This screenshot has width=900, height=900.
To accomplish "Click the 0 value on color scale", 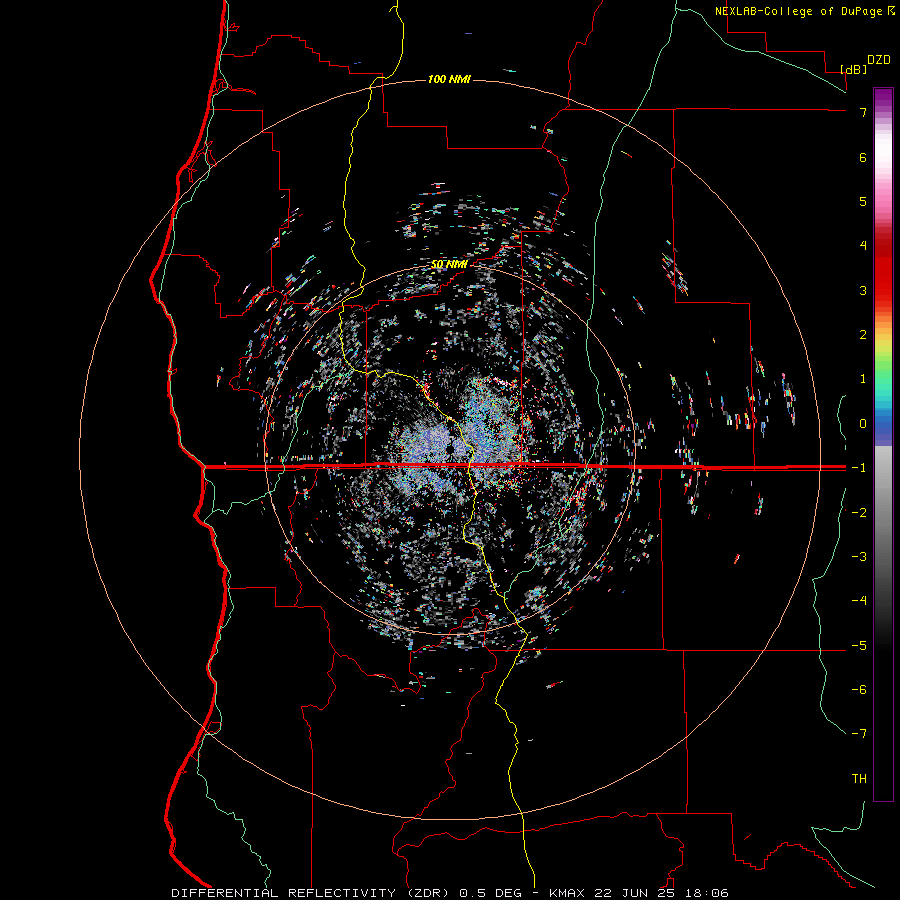I will 863,423.
